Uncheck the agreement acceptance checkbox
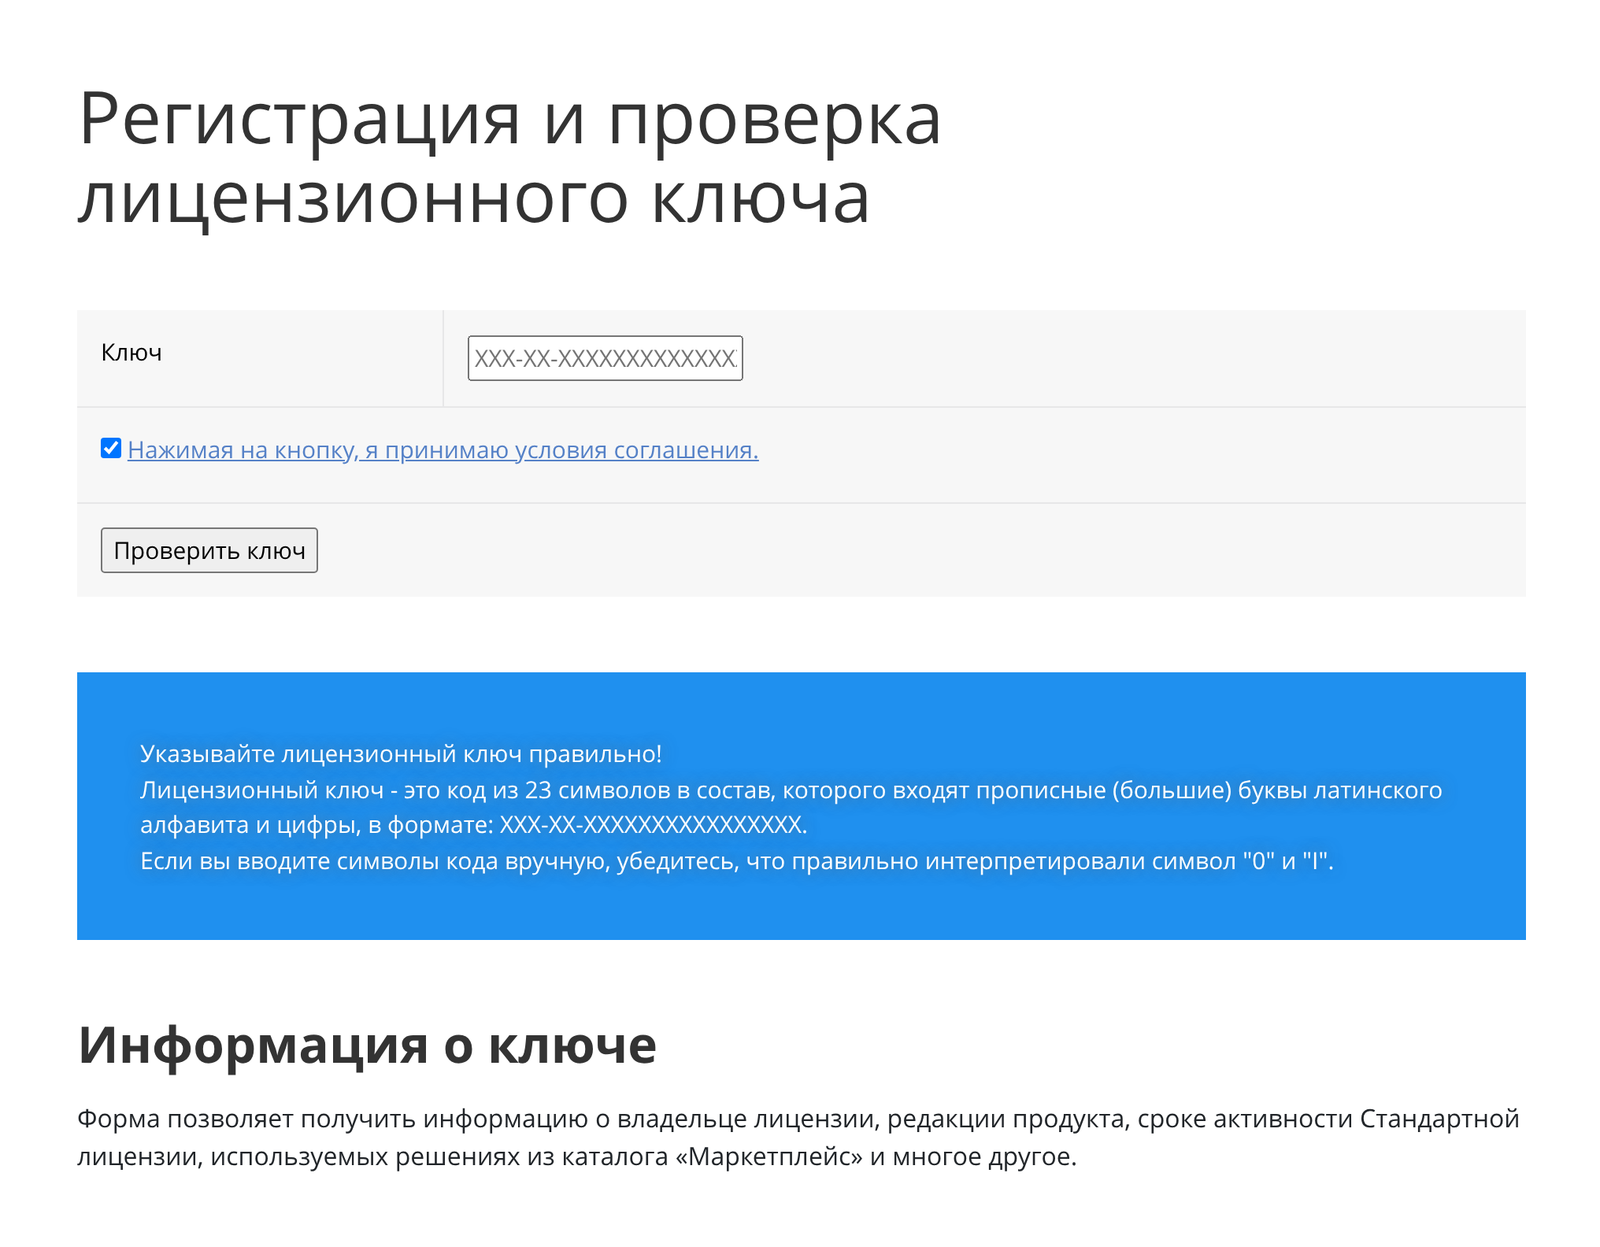The height and width of the screenshot is (1247, 1600). coord(111,448)
